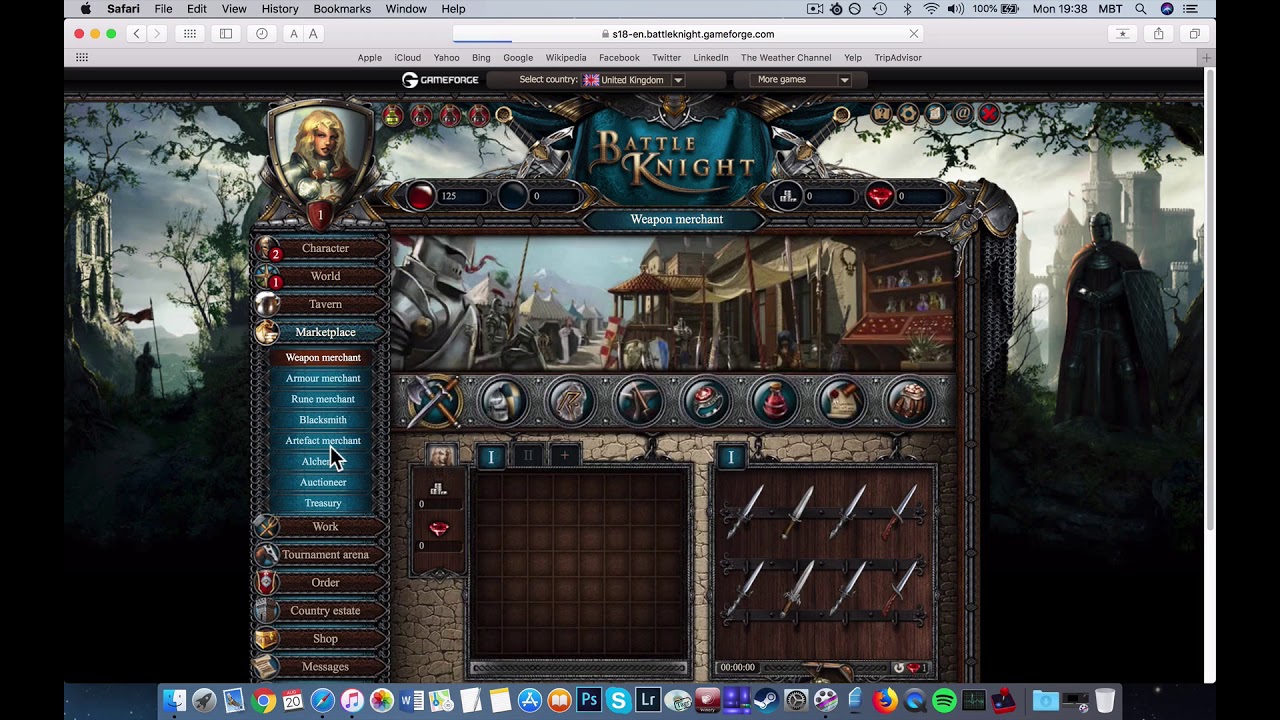Screen dimensions: 1280x720
Task: Open Photoshop from the Dock
Action: [588, 701]
